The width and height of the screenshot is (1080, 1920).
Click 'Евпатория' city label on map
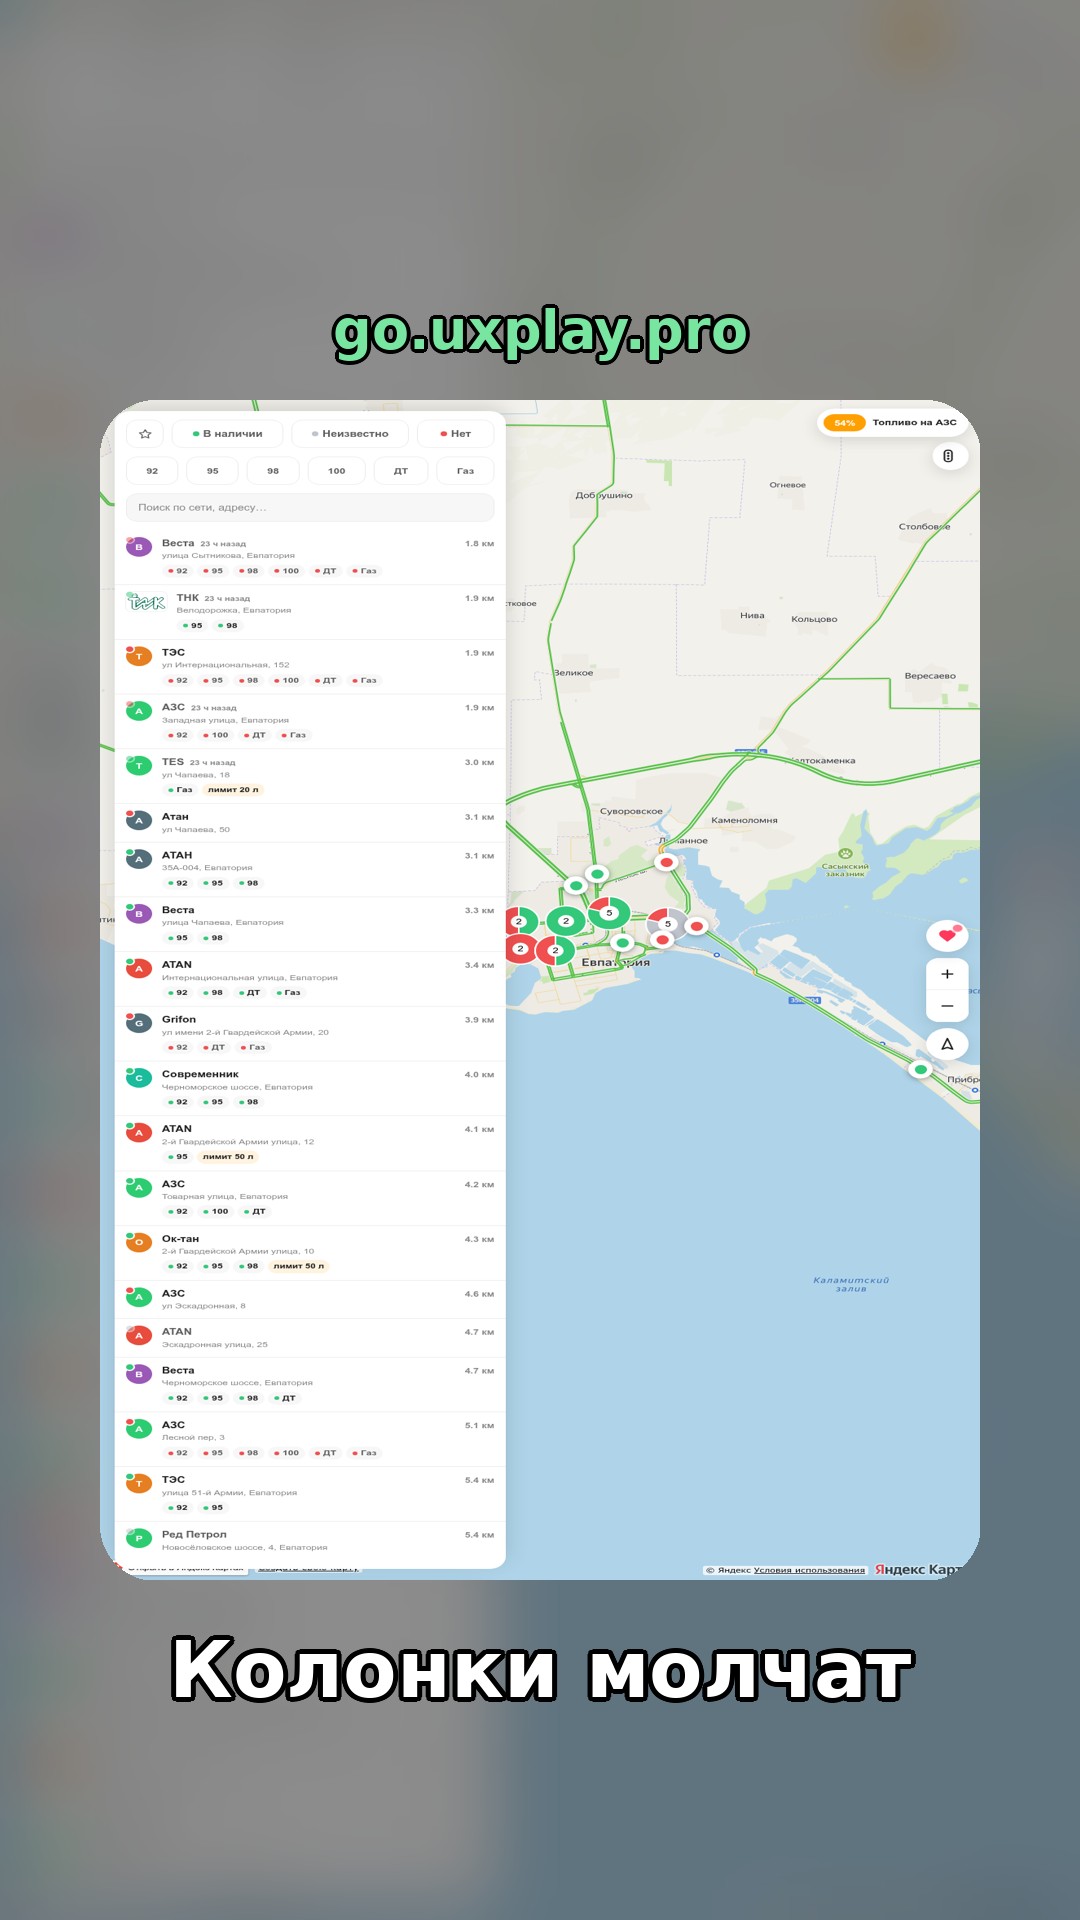[x=616, y=962]
